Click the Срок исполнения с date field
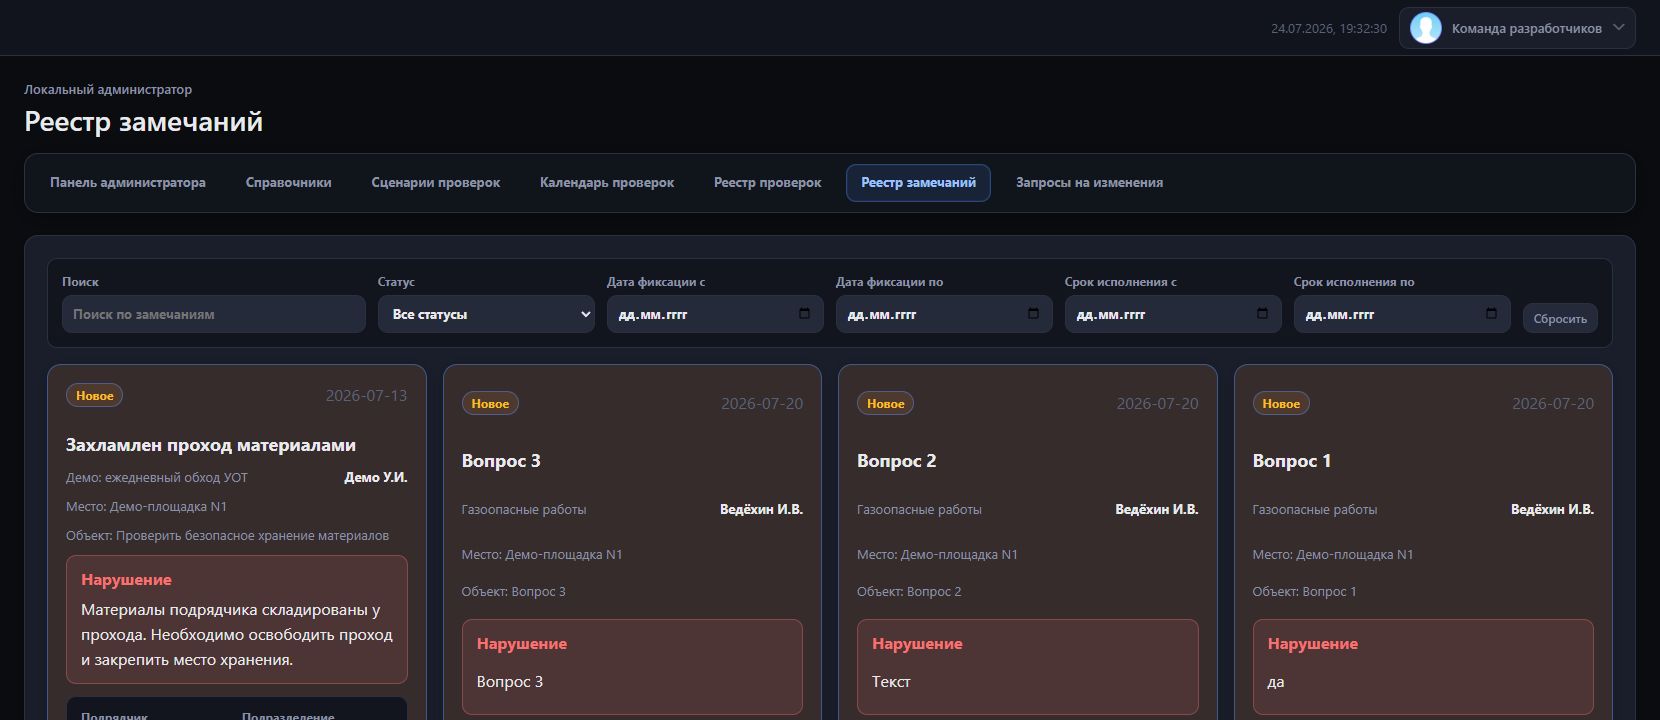The height and width of the screenshot is (720, 1660). pos(1173,314)
